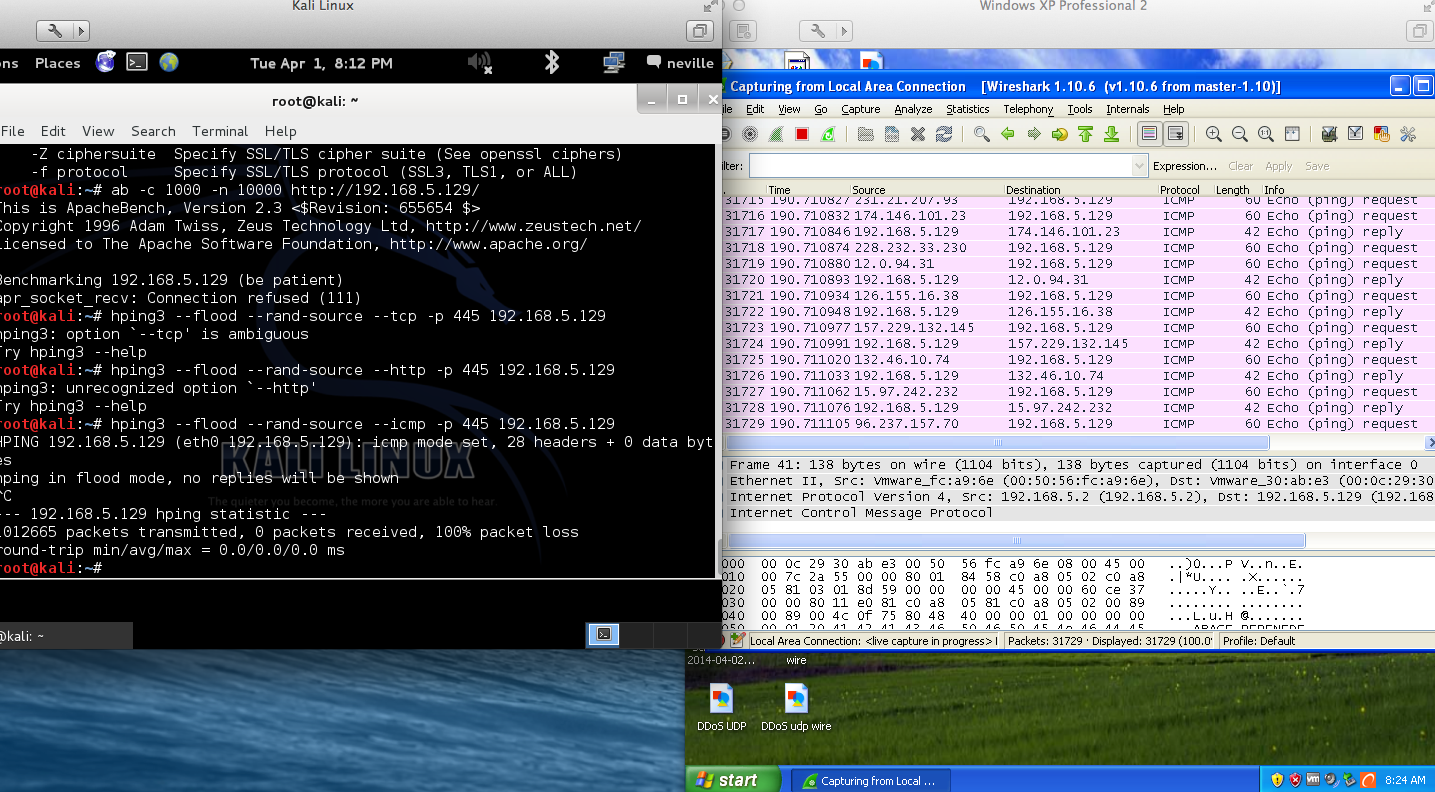Click into the Wireshark display filter field

940,165
